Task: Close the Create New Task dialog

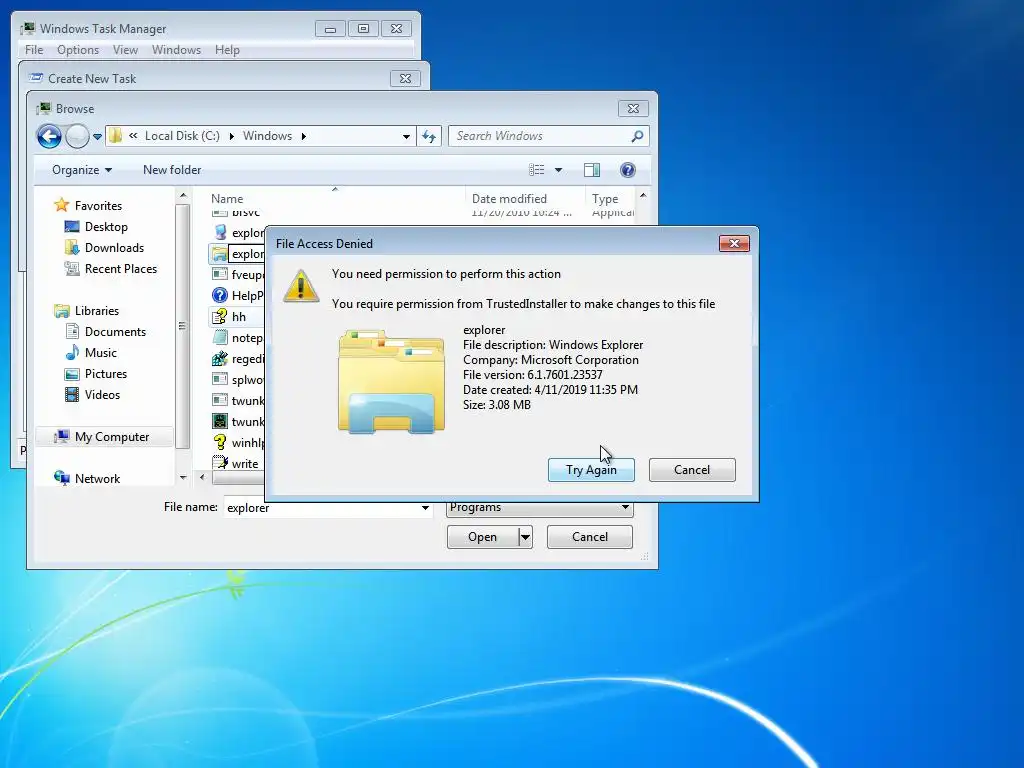Action: pyautogui.click(x=405, y=78)
